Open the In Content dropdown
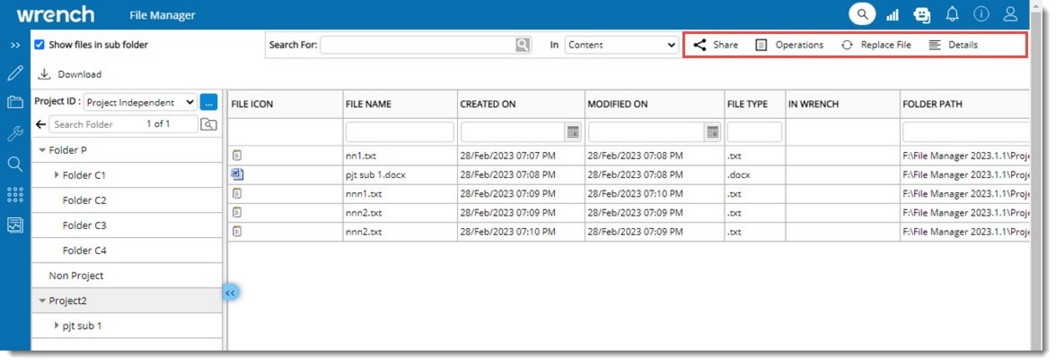 (622, 45)
